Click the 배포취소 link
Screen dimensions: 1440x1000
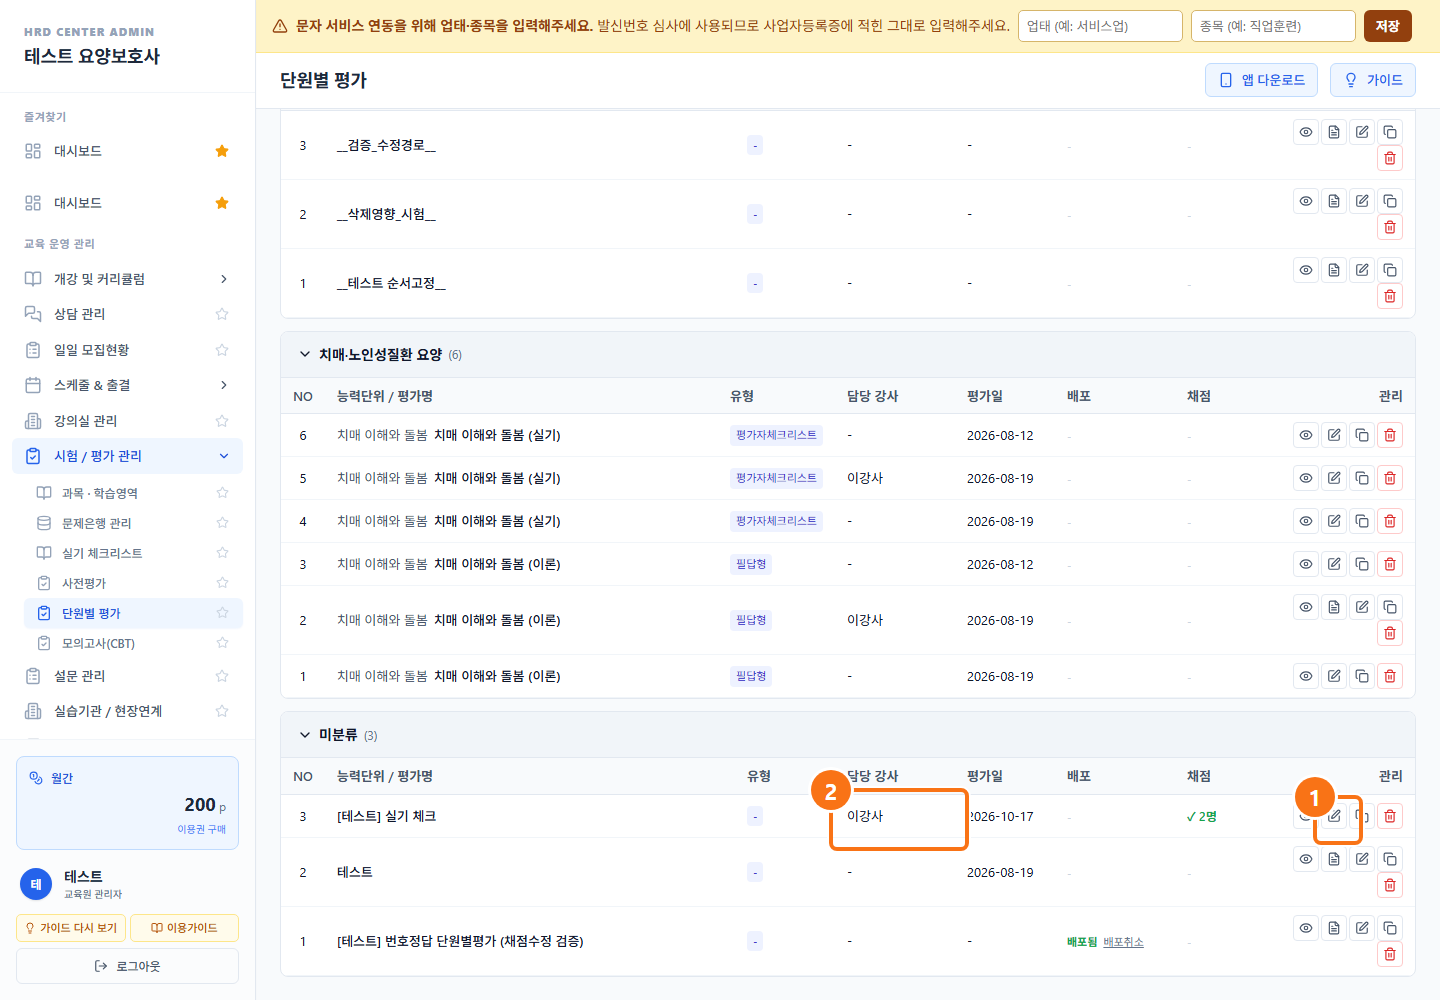[x=1123, y=942]
